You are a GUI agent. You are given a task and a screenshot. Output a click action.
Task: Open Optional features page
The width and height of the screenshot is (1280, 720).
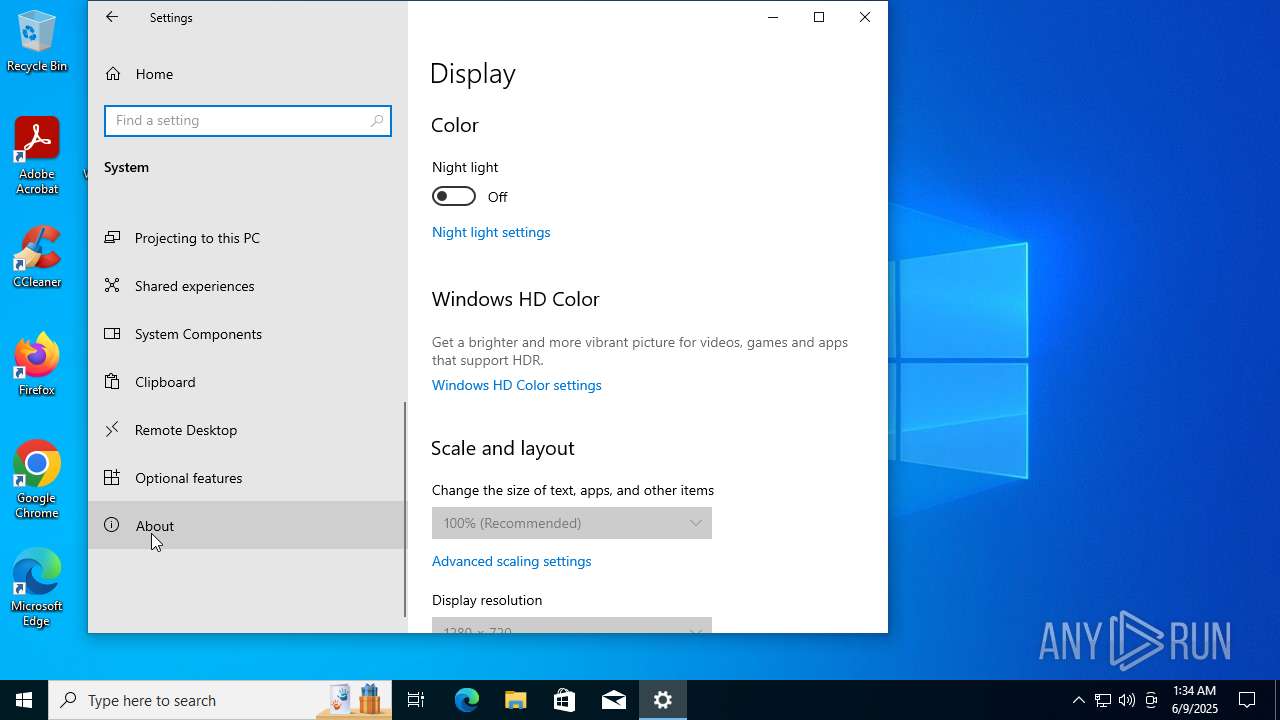click(247, 478)
